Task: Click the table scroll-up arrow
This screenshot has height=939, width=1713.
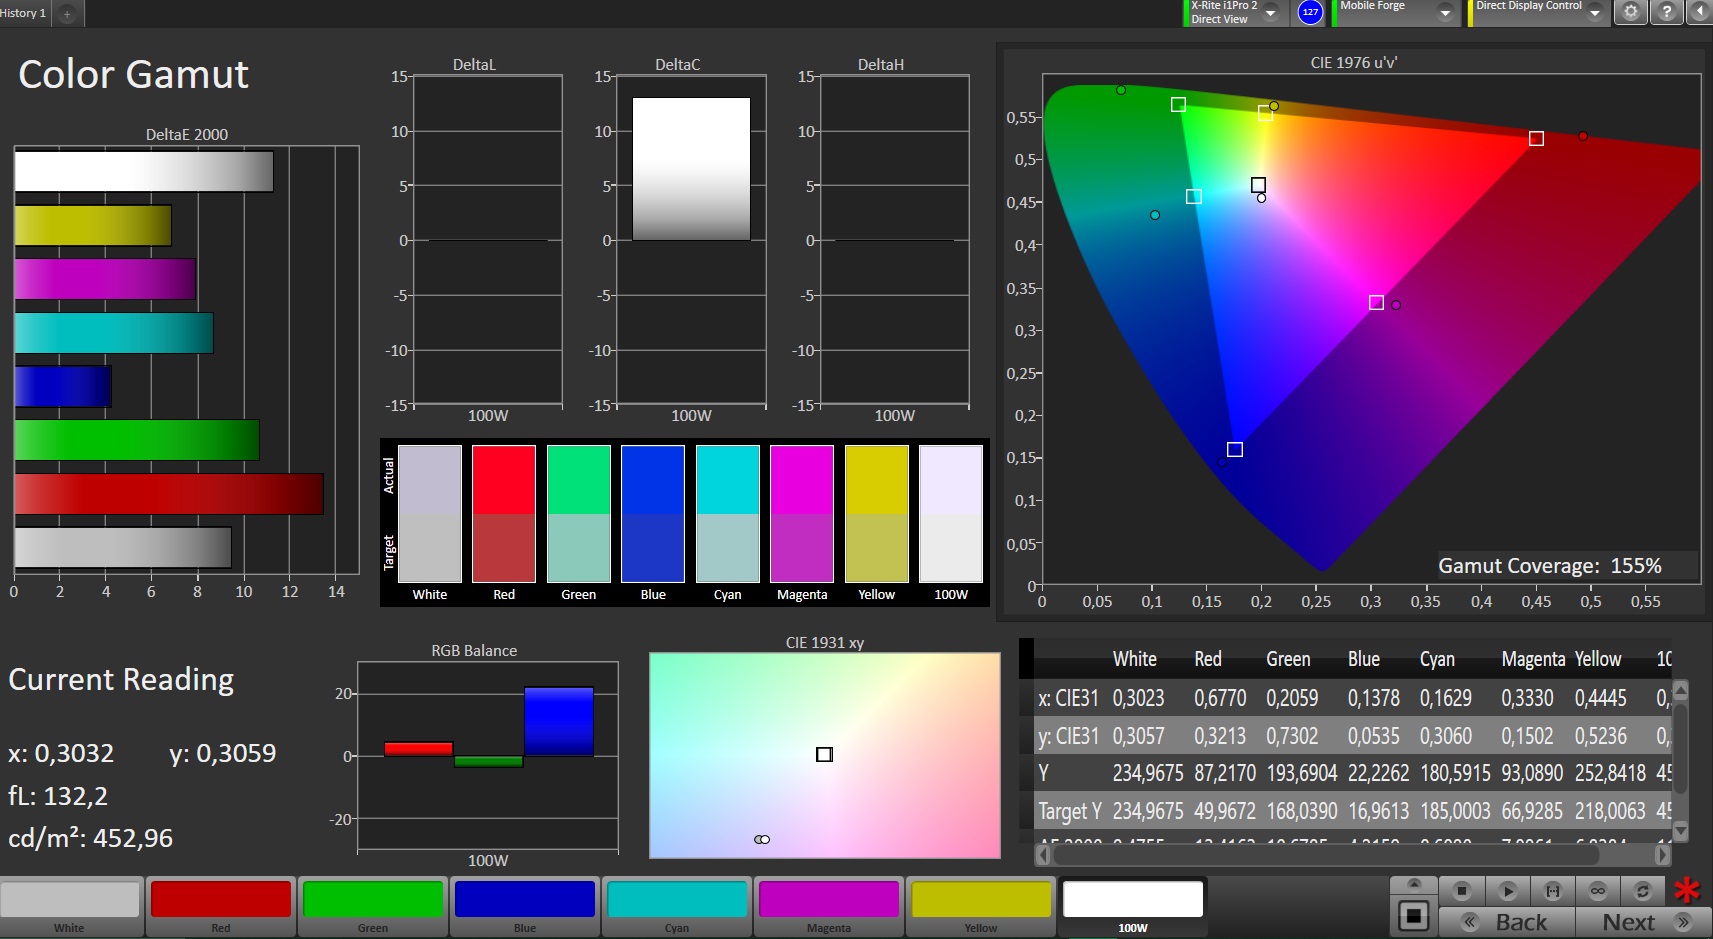Action: (1680, 689)
